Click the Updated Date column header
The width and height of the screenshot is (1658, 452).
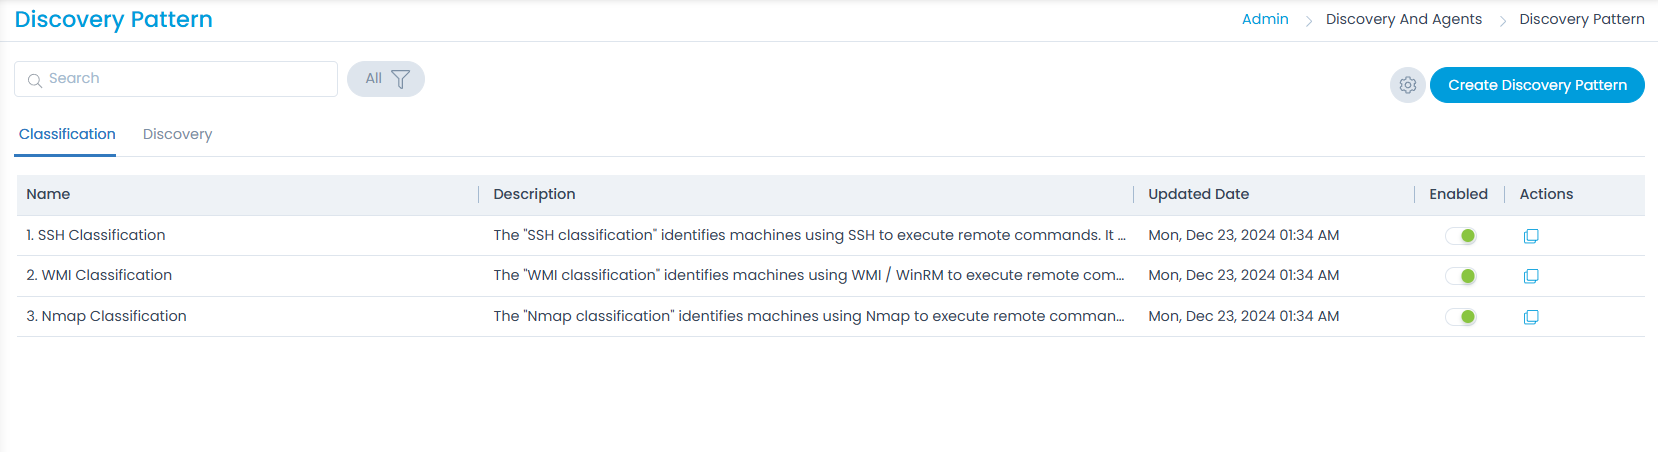click(x=1198, y=194)
